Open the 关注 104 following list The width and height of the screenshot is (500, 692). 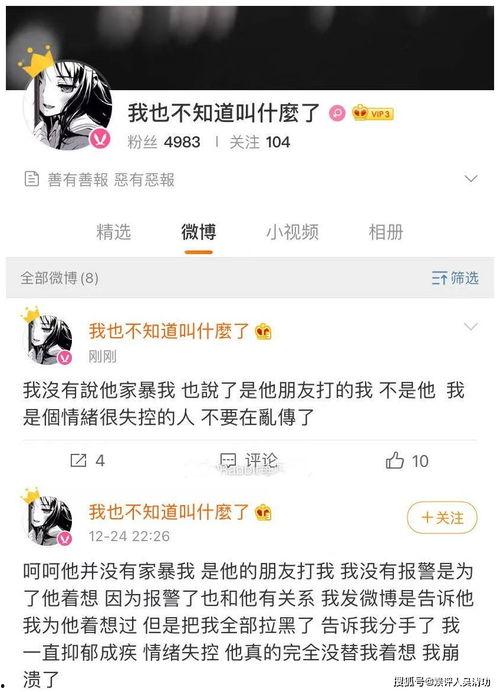click(259, 142)
